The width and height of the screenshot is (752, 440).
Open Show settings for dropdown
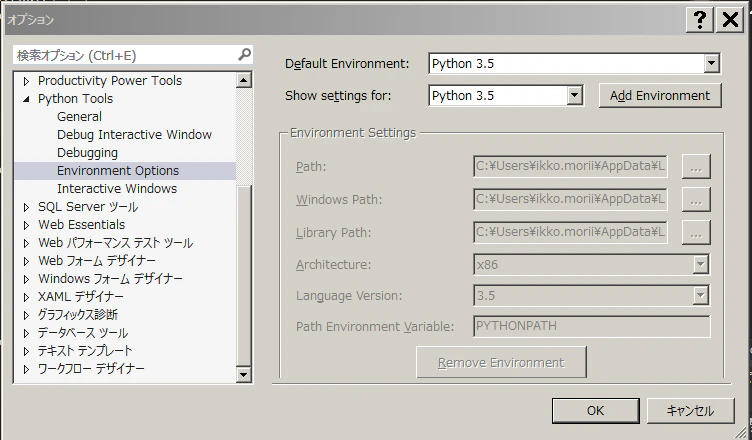coord(575,95)
